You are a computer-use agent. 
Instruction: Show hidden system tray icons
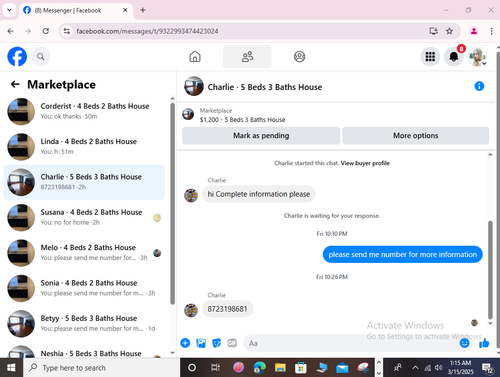point(415,368)
